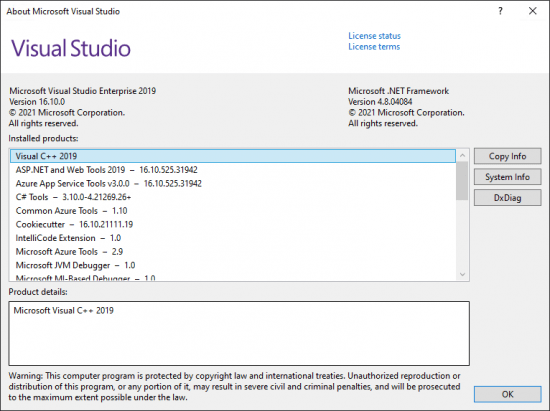Image resolution: width=550 pixels, height=411 pixels.
Task: Select Visual C++ 2019 in installed products
Action: (x=233, y=156)
